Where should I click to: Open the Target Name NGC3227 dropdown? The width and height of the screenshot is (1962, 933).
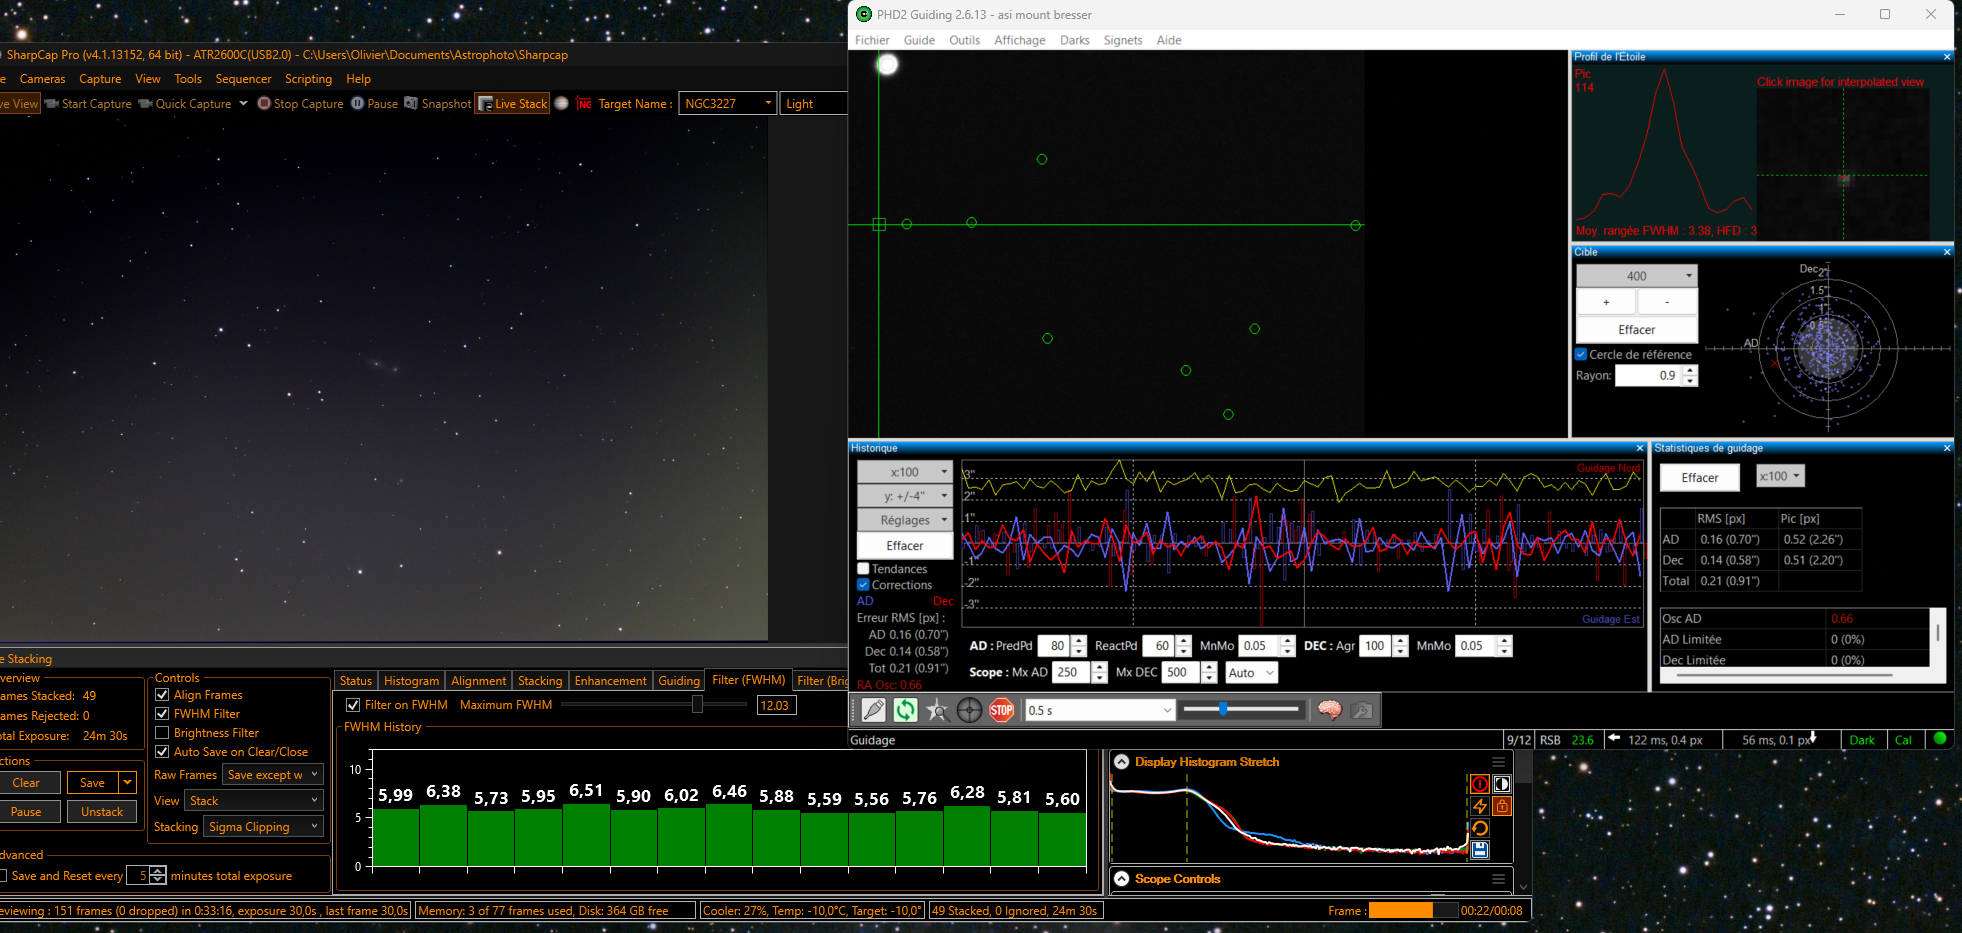(727, 103)
